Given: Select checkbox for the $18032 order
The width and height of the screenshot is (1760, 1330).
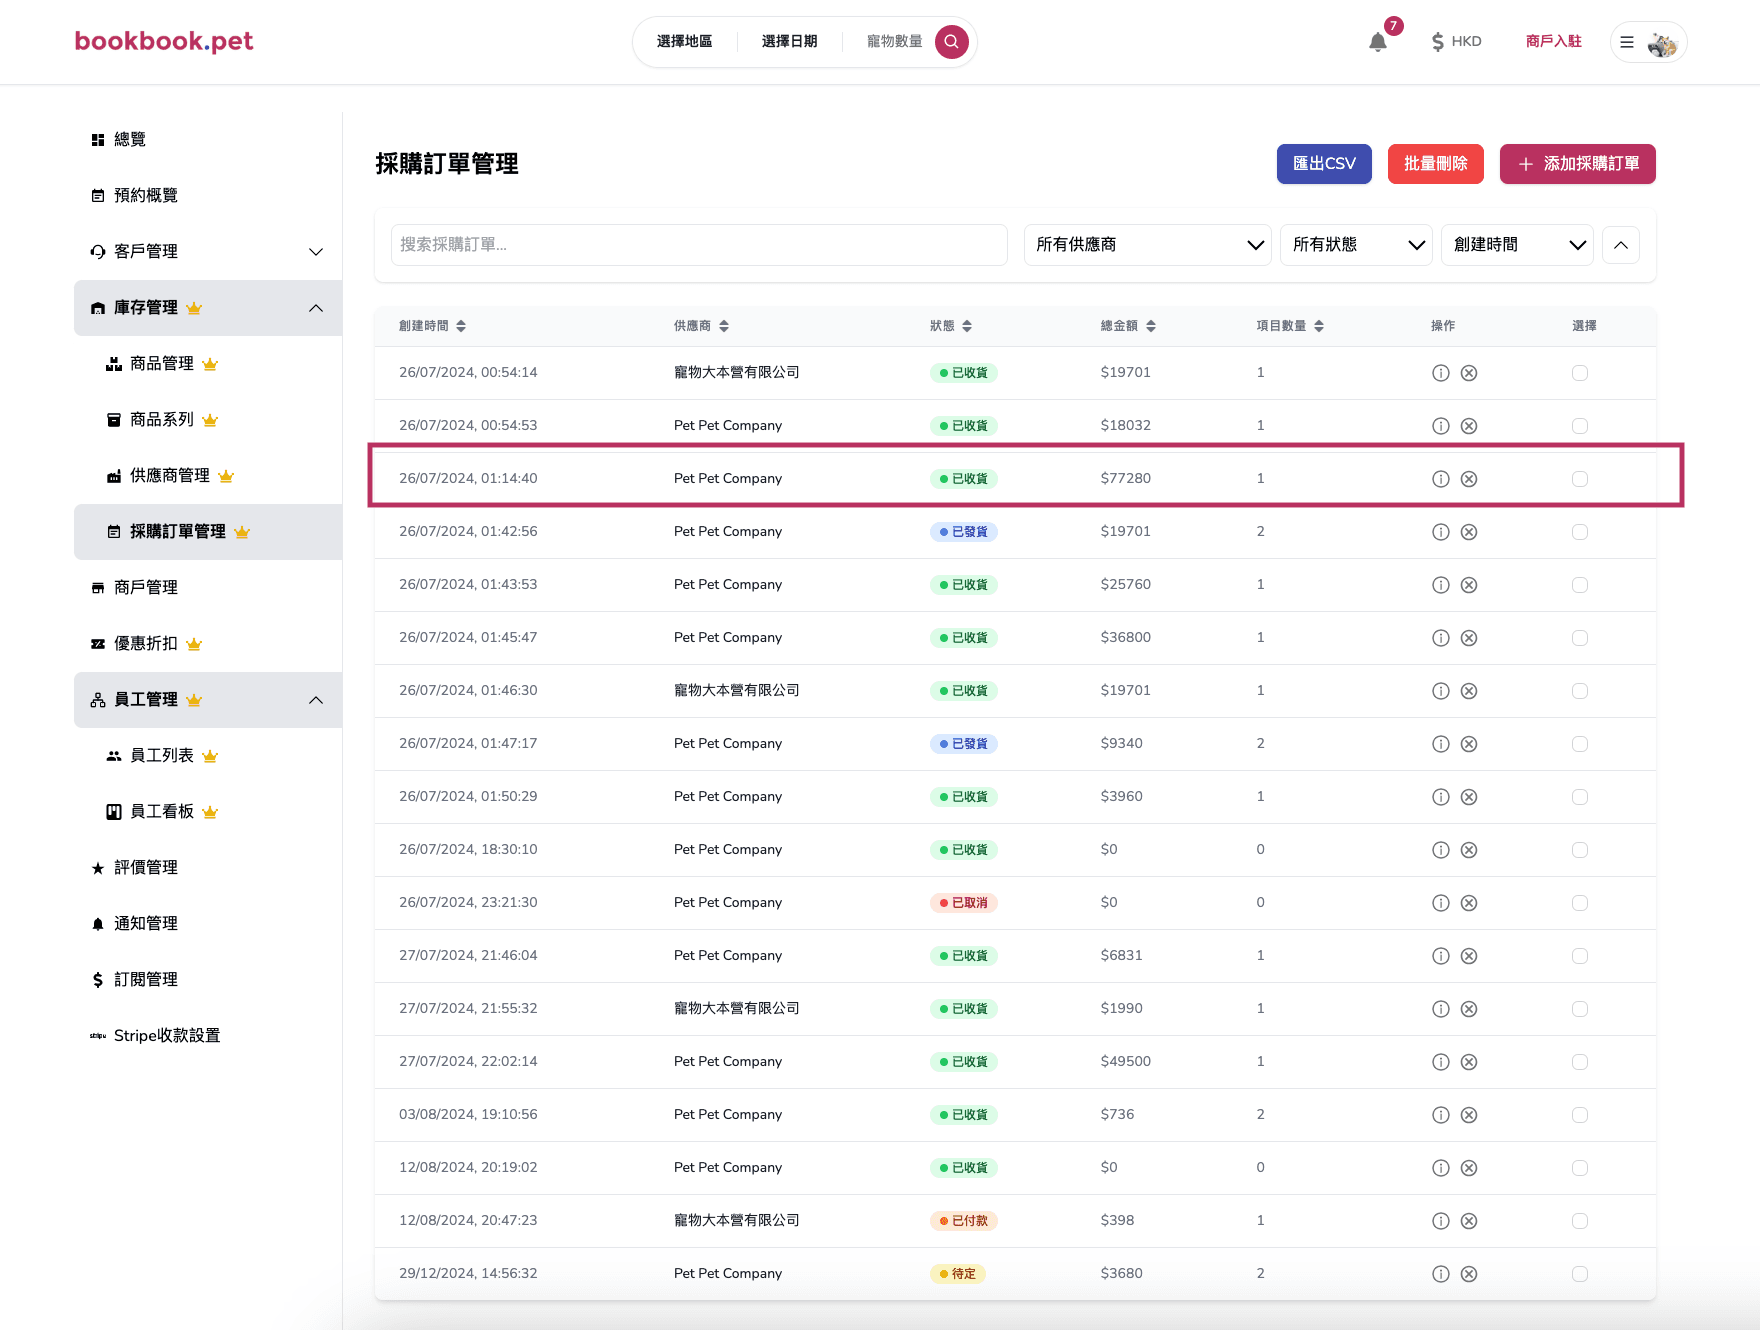Looking at the screenshot, I should 1580,426.
